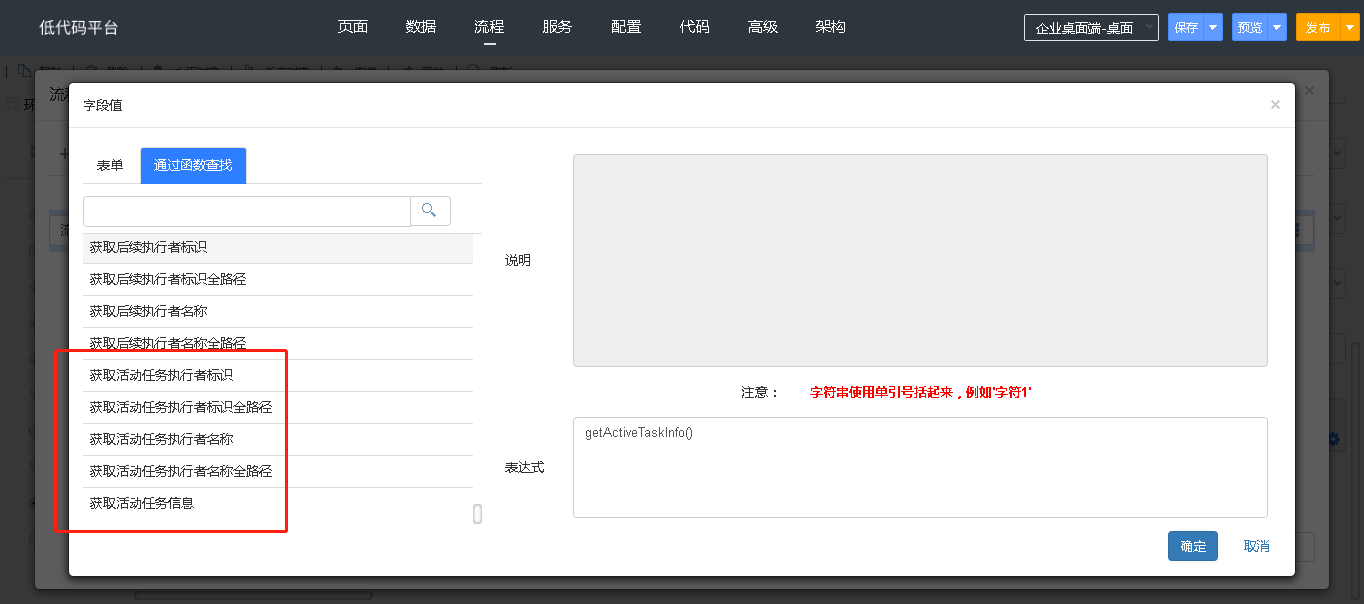The width and height of the screenshot is (1364, 604).
Task: Click the 表达式 expression text area
Action: click(919, 467)
